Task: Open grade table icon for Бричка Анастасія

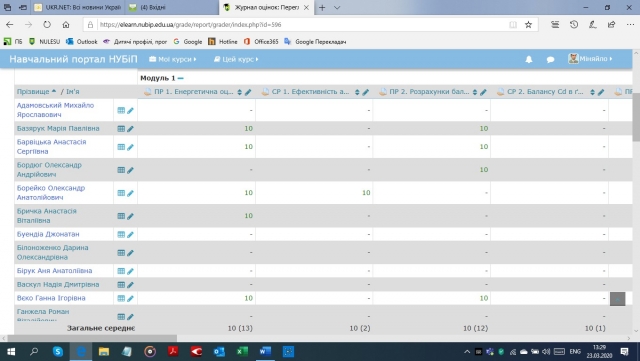Action: point(121,216)
